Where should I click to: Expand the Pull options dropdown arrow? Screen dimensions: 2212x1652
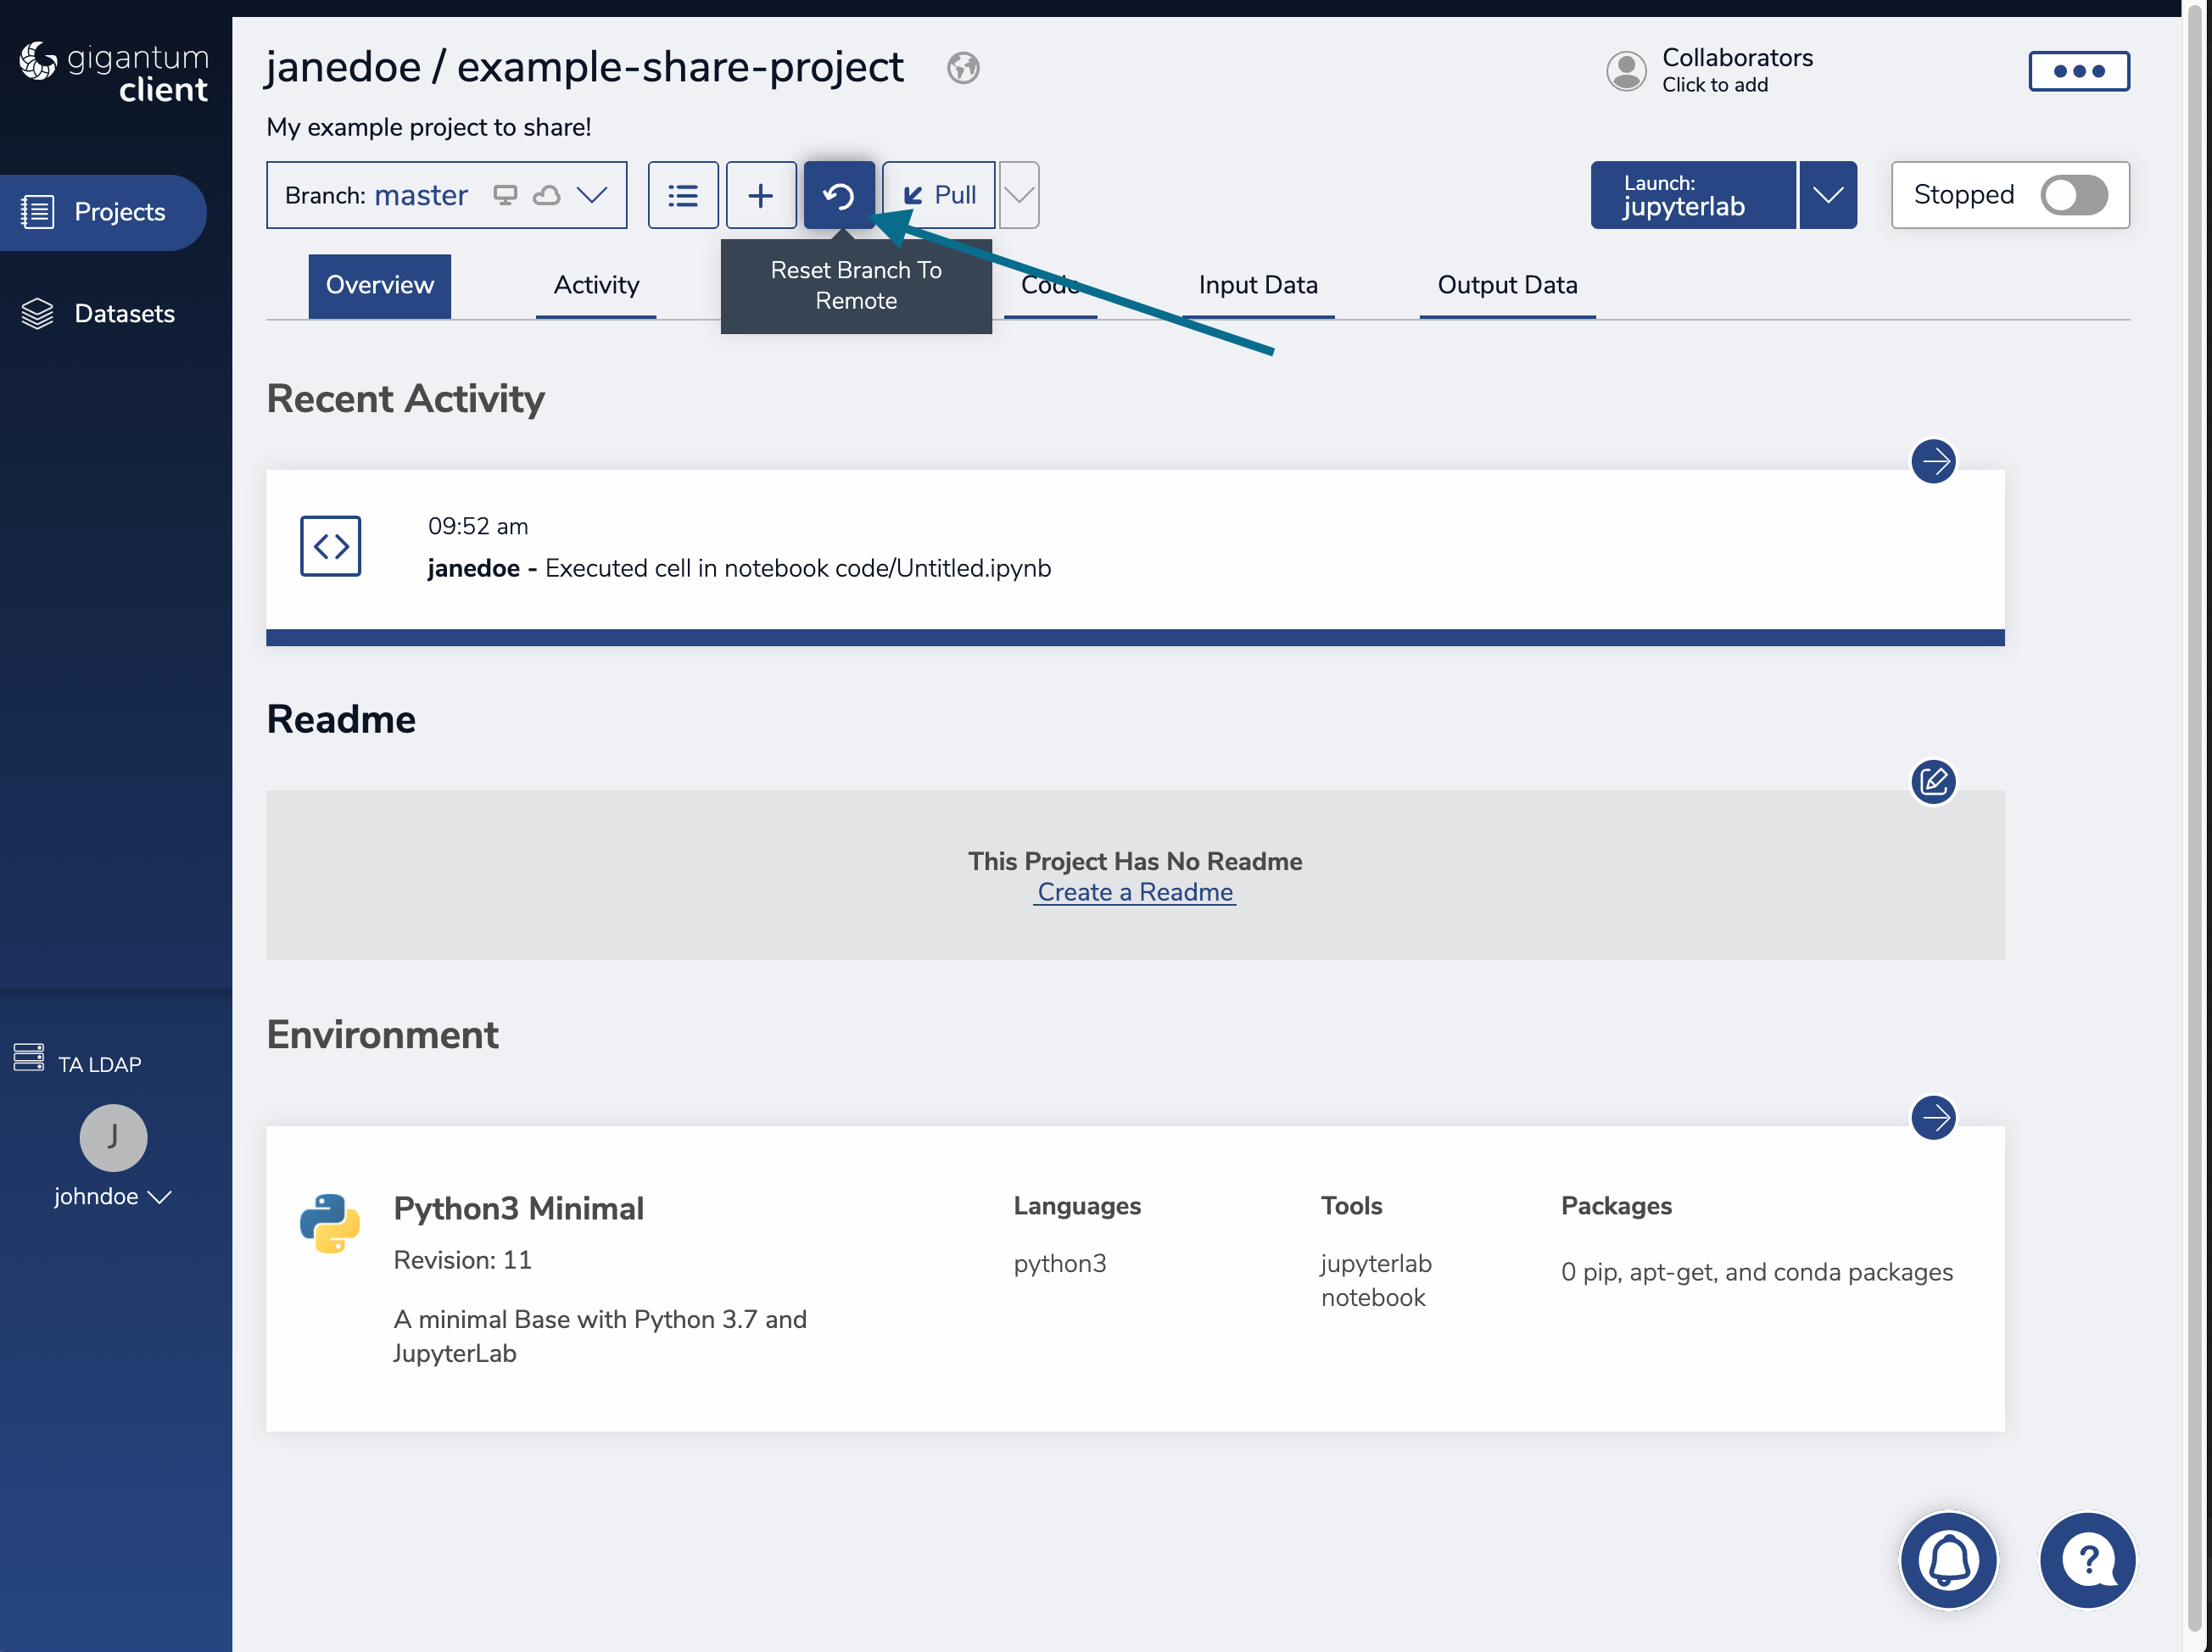tap(1018, 195)
